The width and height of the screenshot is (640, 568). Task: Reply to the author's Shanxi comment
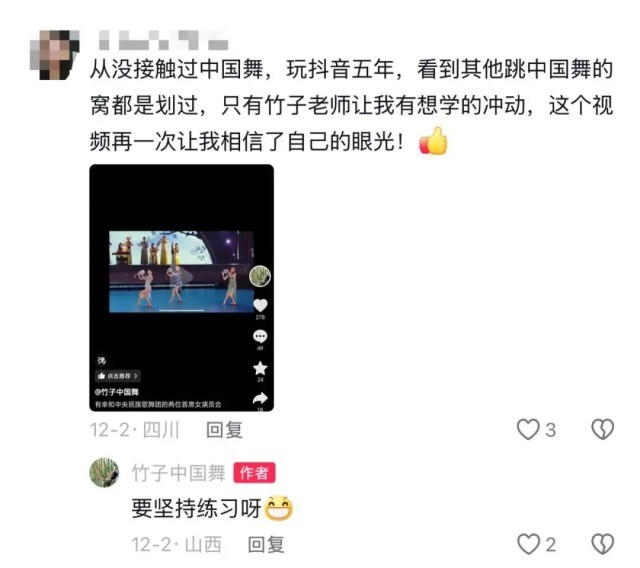point(266,545)
